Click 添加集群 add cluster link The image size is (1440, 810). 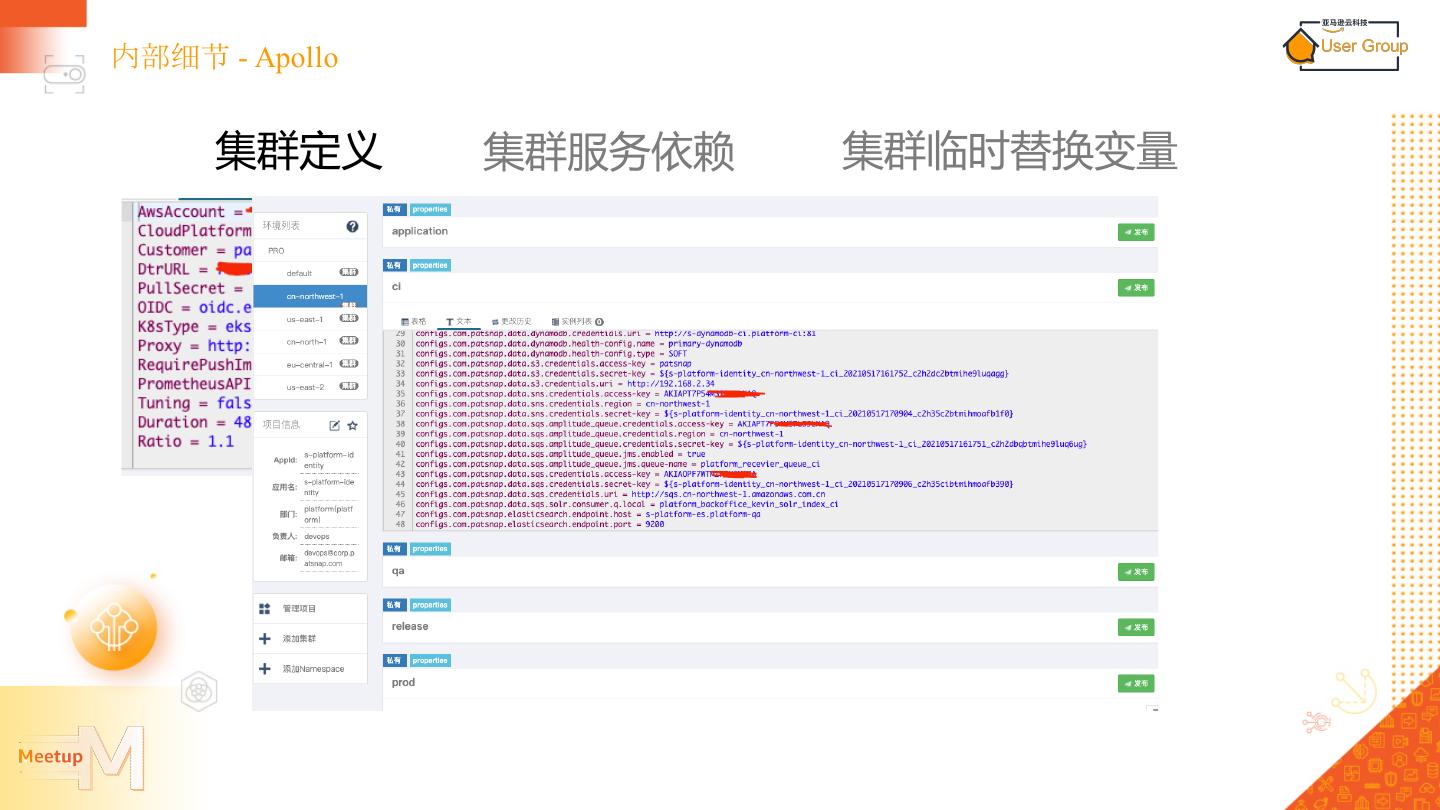click(299, 638)
